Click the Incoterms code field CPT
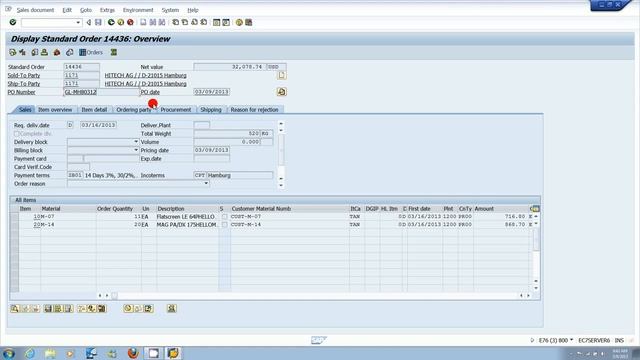Image resolution: width=640 pixels, height=360 pixels. [x=200, y=176]
